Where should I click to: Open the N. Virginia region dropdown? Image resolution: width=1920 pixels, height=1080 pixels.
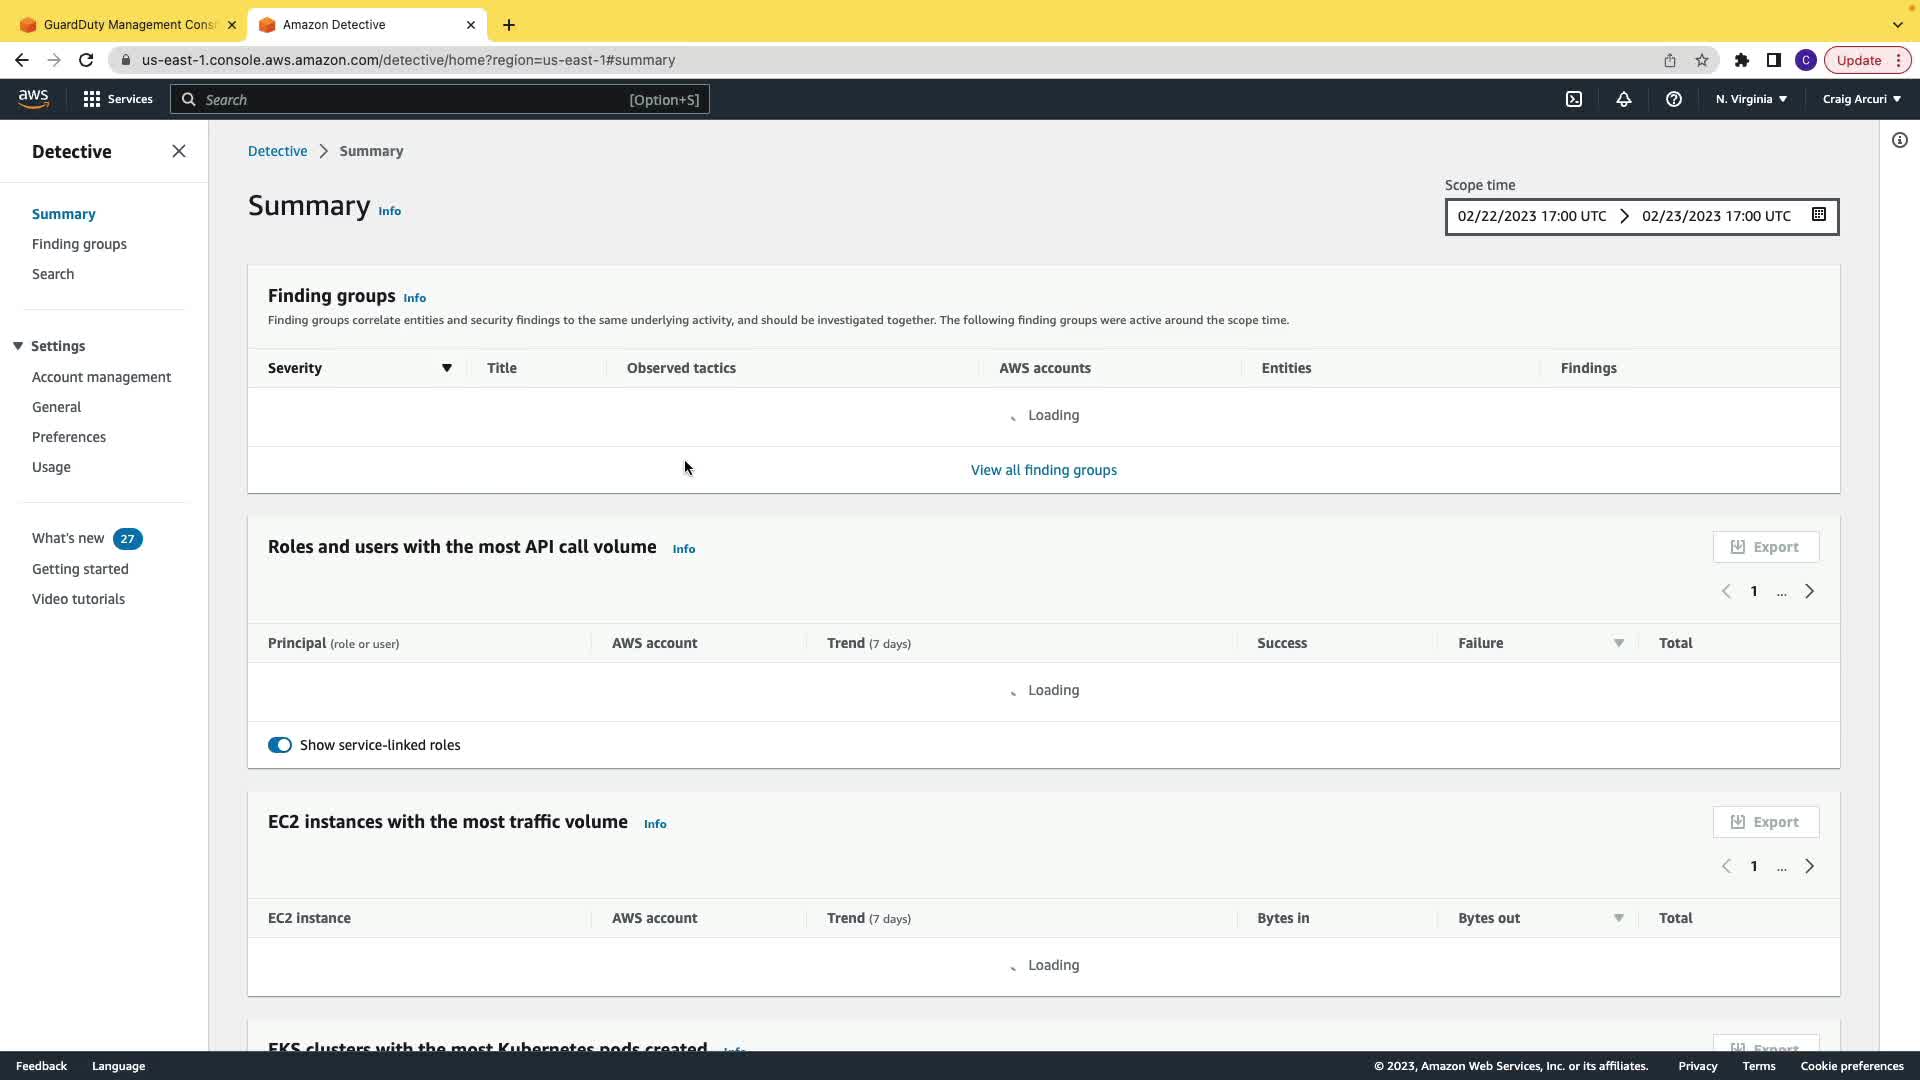click(1751, 99)
